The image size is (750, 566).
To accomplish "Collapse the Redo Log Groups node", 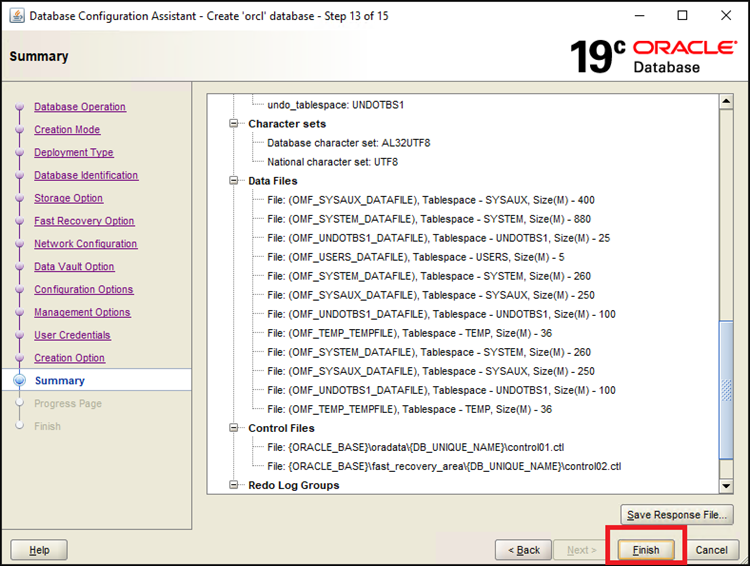I will [233, 485].
